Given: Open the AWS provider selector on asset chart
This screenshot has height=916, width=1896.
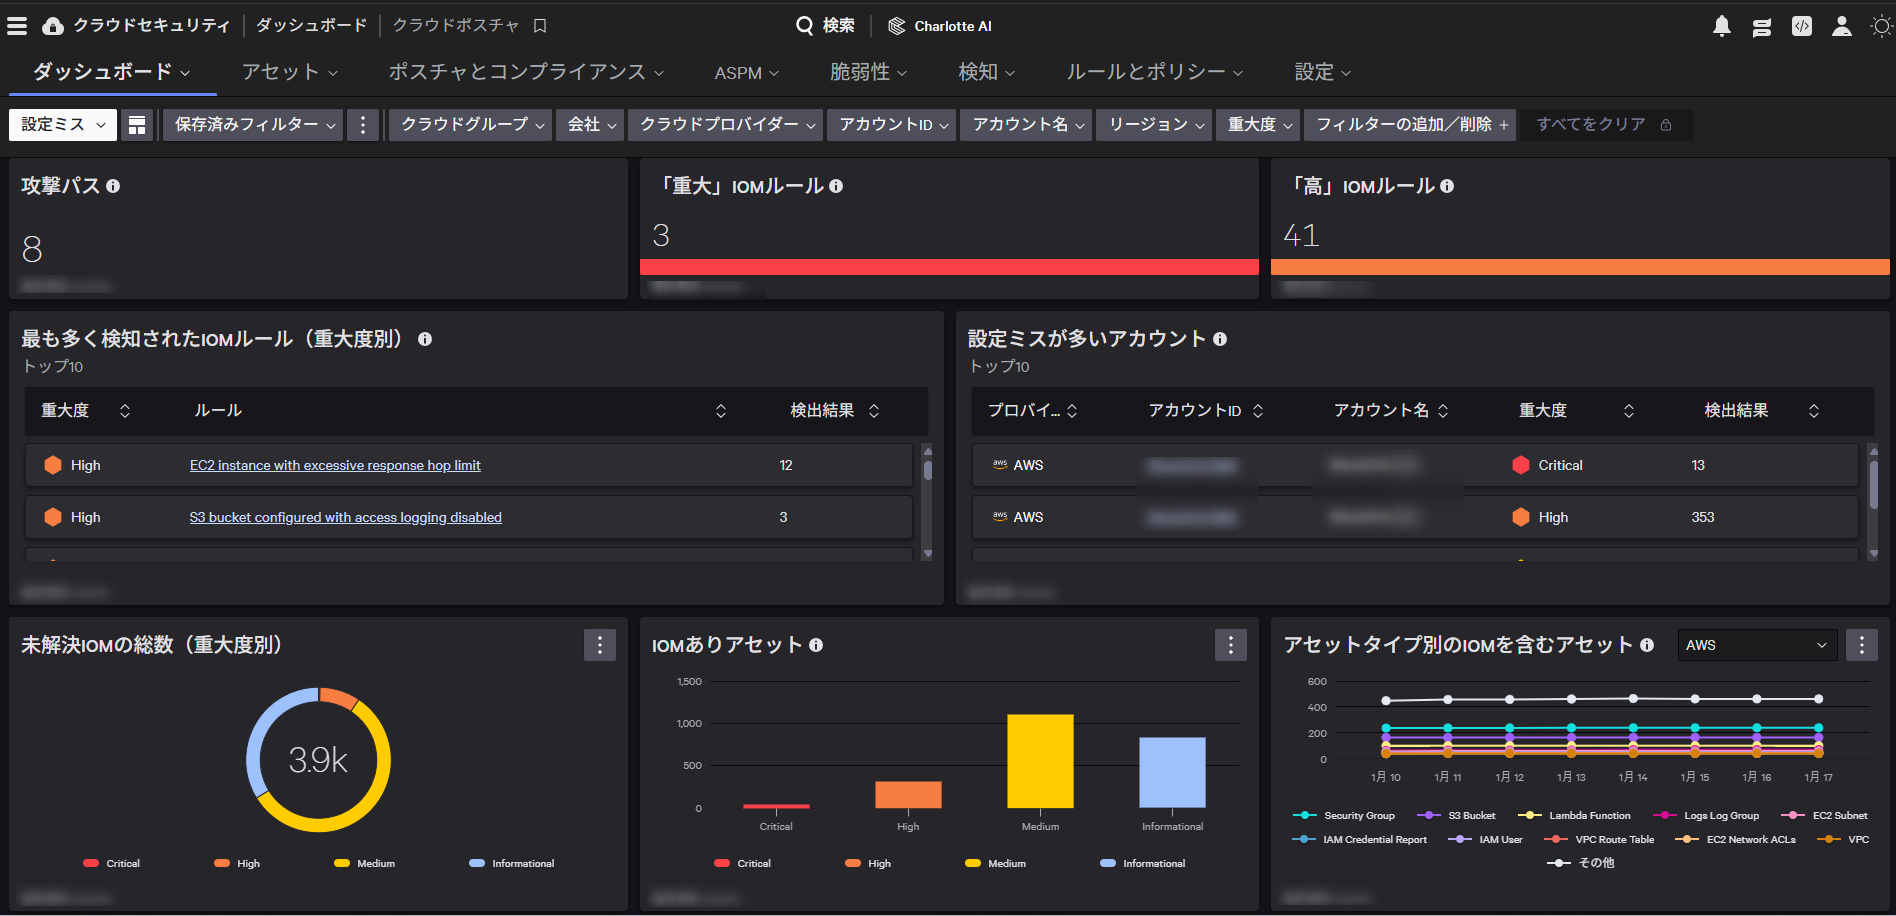Looking at the screenshot, I should coord(1756,645).
